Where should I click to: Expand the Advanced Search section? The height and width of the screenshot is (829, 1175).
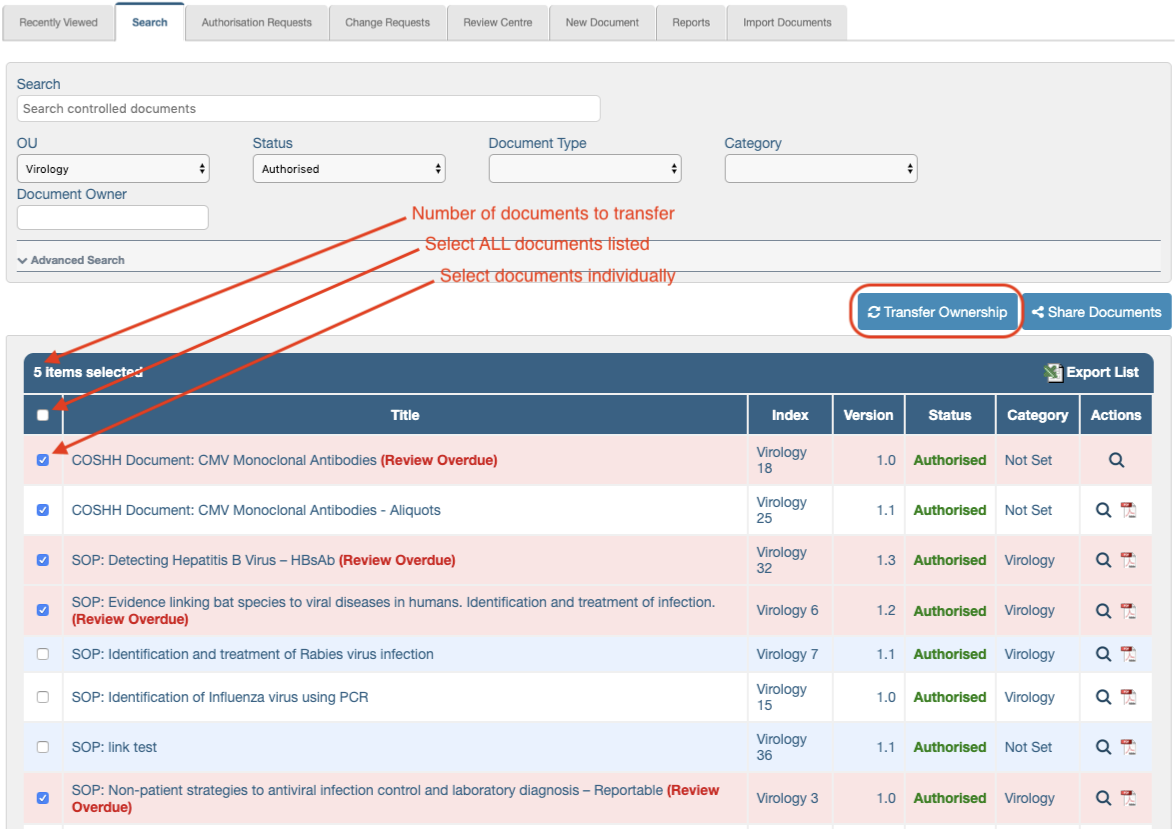[x=71, y=260]
